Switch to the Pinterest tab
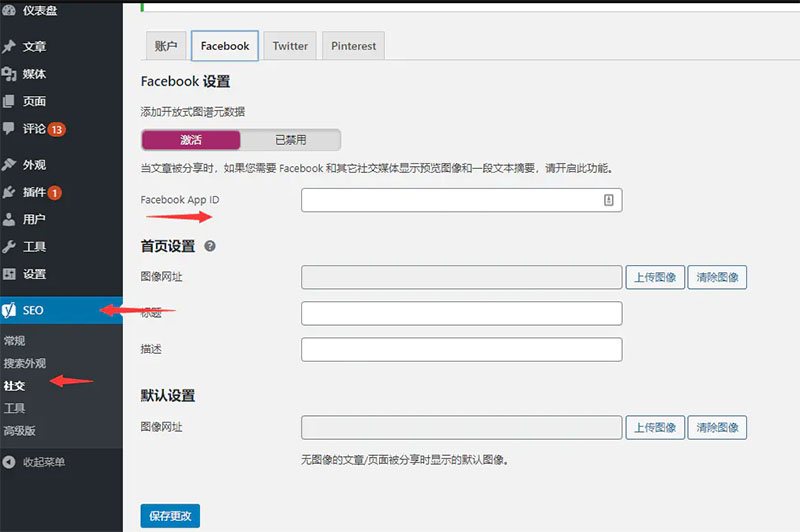Viewport: 800px width, 532px height. 353,46
